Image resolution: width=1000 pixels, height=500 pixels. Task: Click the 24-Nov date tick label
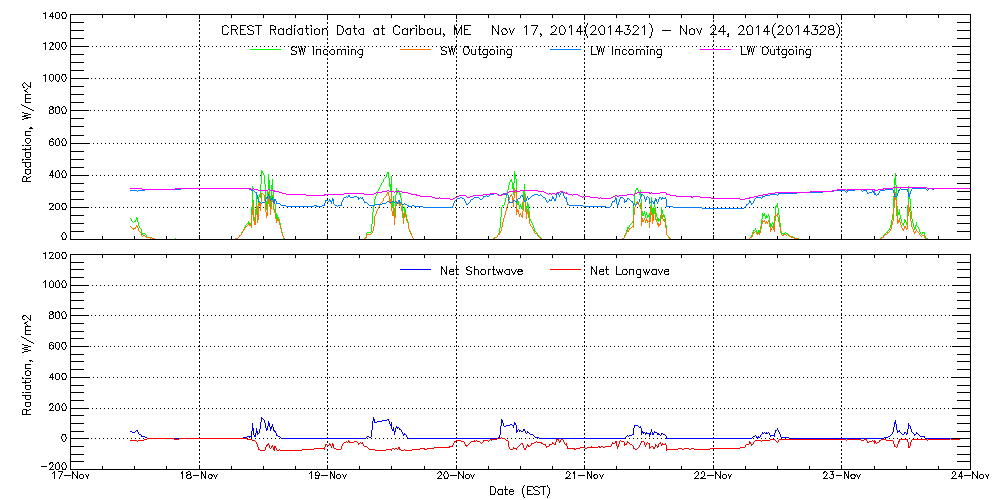(968, 476)
